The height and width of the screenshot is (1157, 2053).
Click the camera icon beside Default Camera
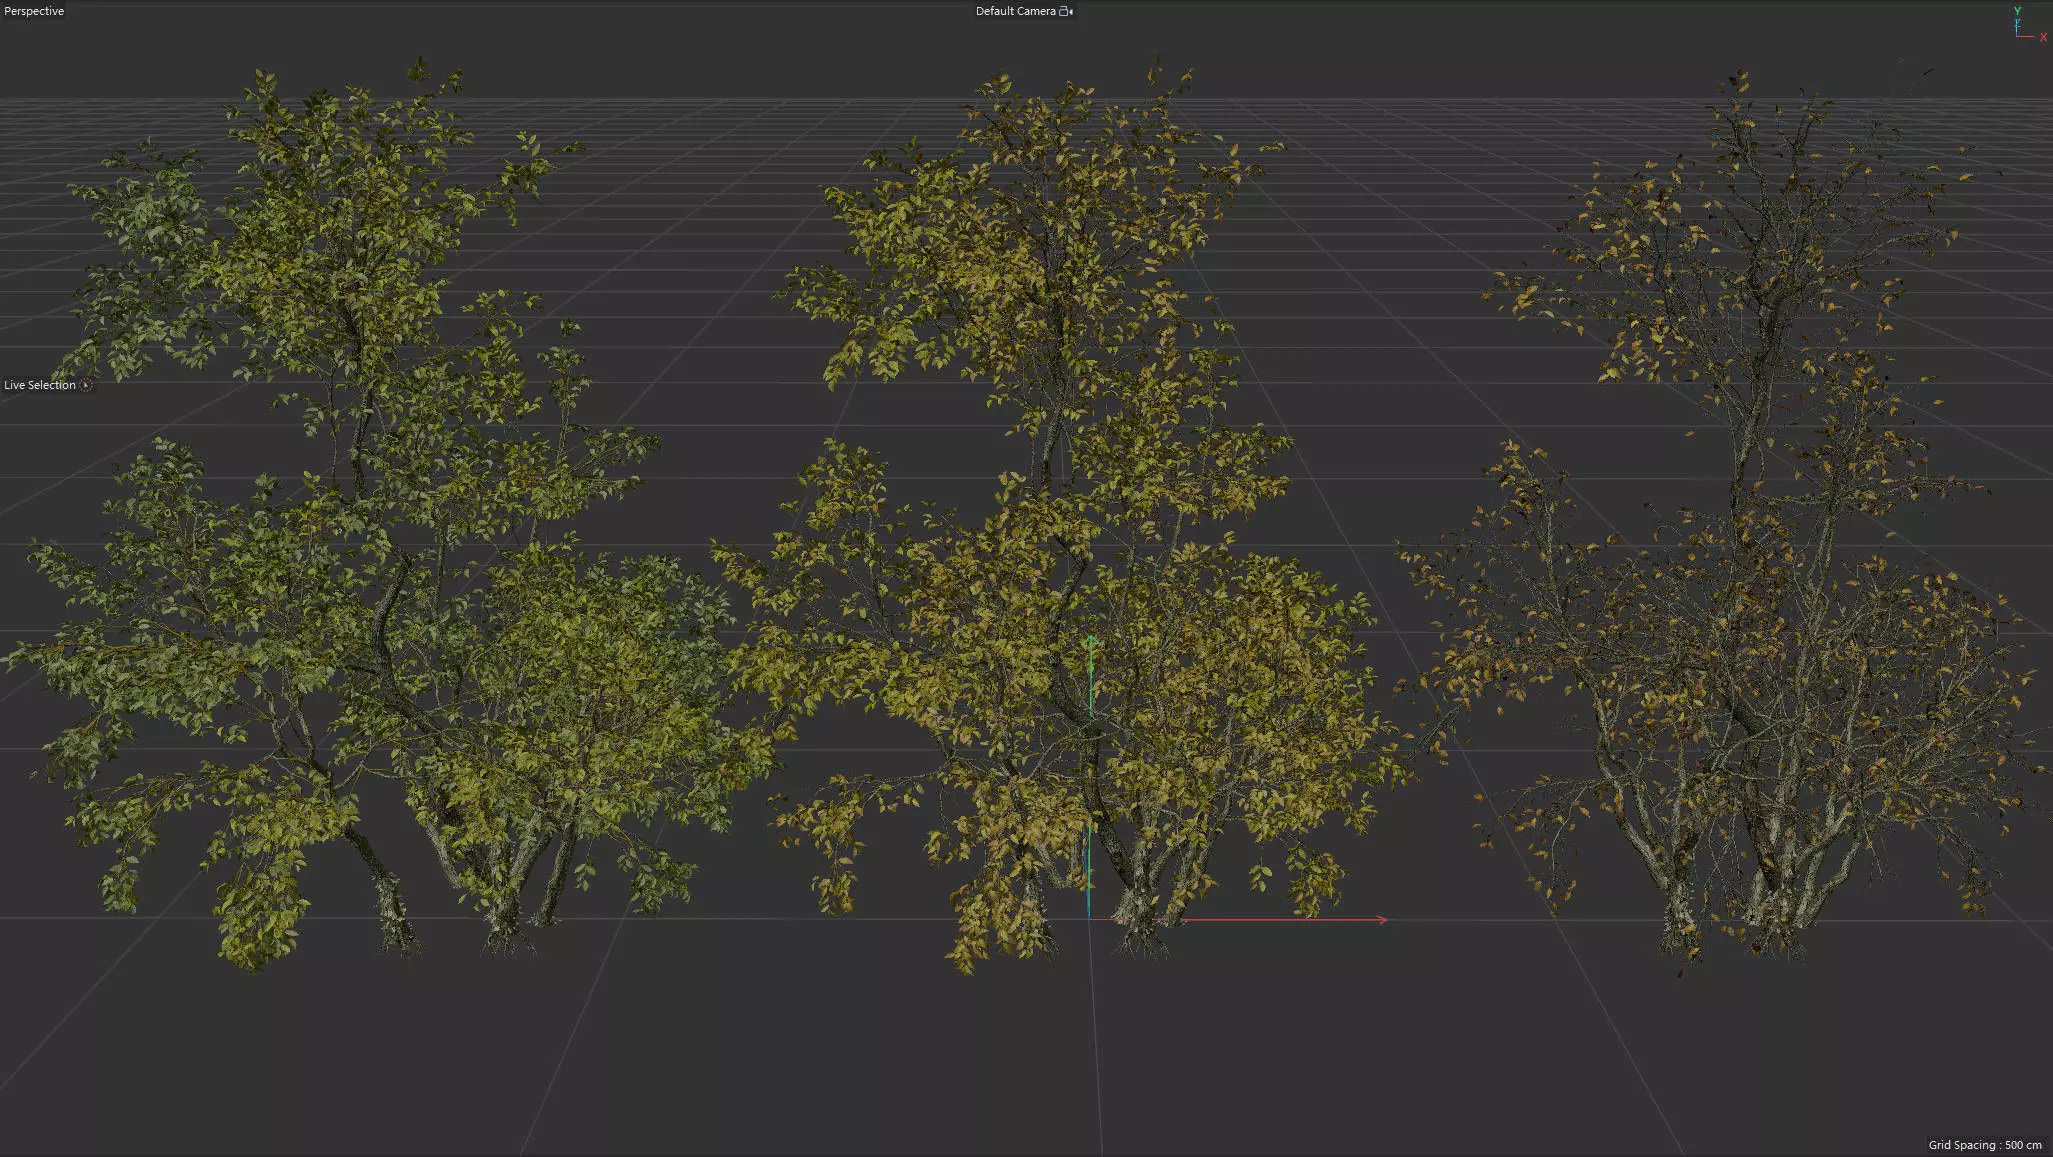(1066, 11)
